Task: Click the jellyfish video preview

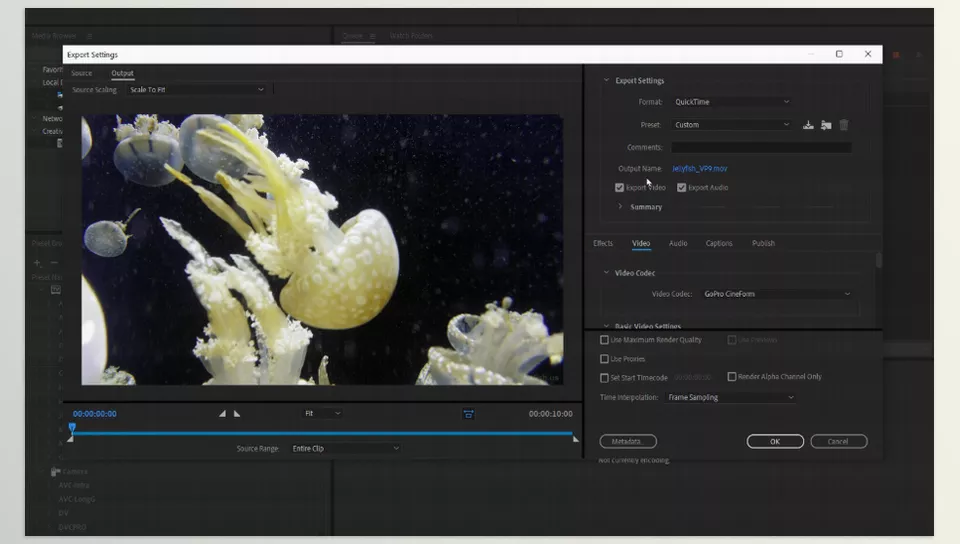Action: point(322,250)
